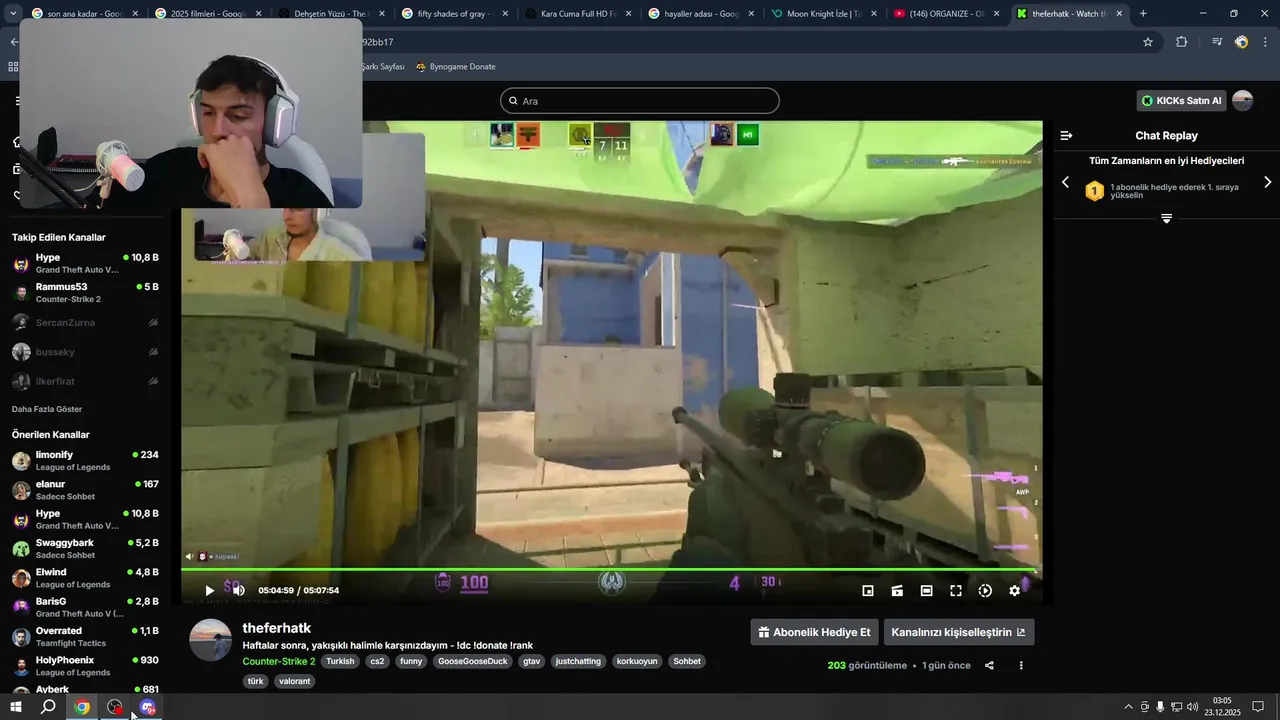The width and height of the screenshot is (1280, 720).
Task: Open the Windows Start menu
Action: (x=16, y=707)
